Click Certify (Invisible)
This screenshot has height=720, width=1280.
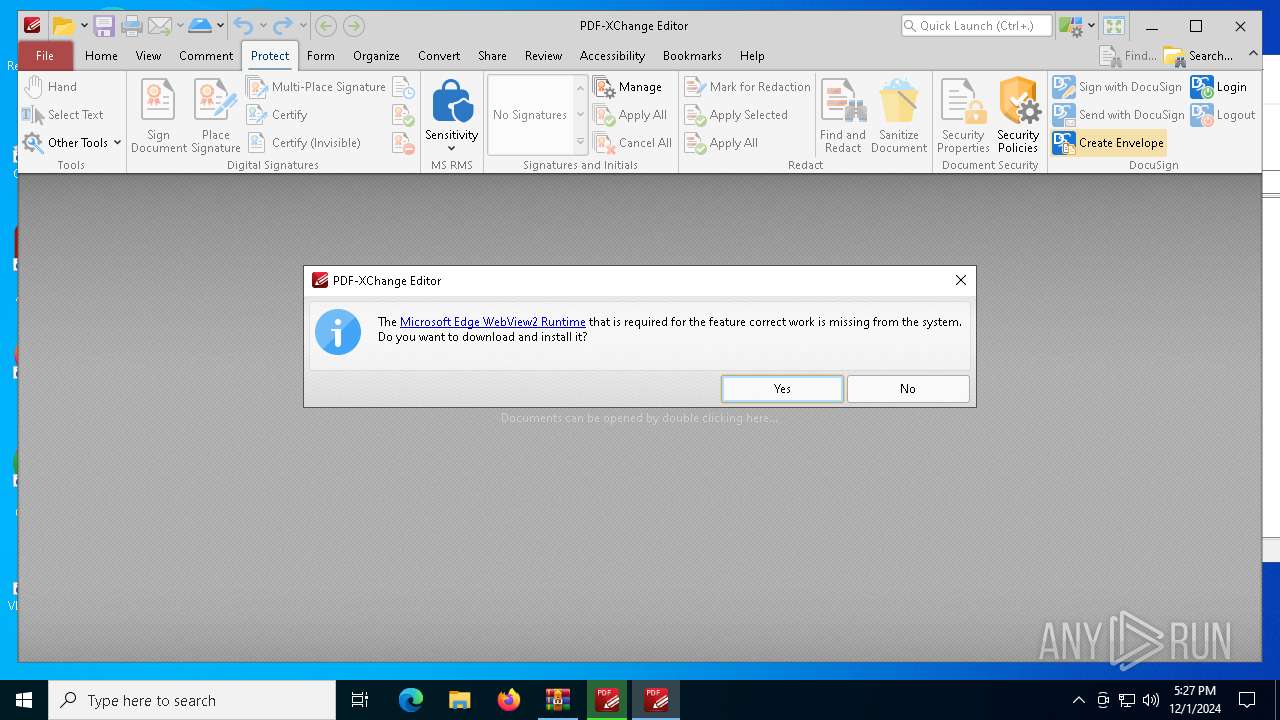coord(304,143)
